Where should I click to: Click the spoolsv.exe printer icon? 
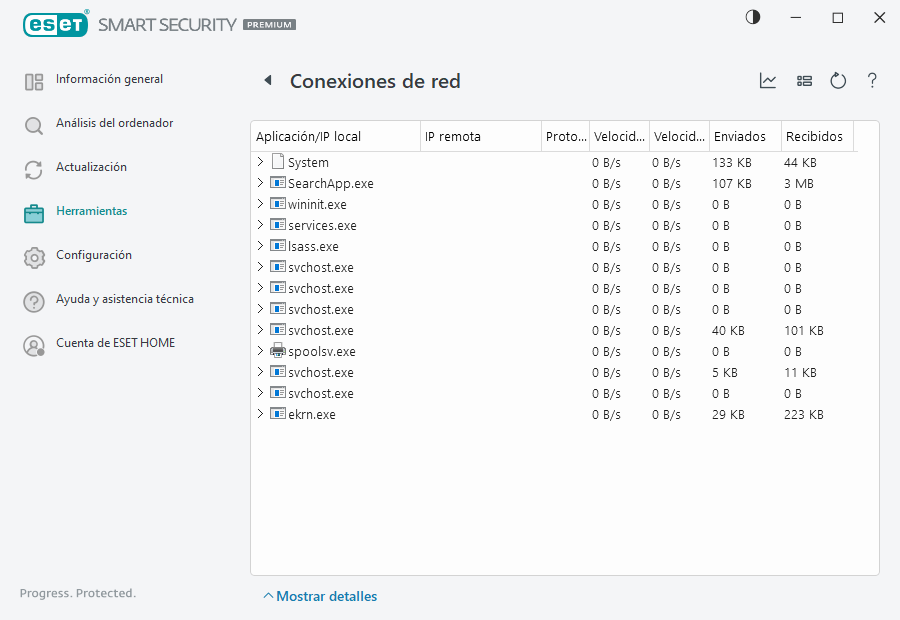pos(278,351)
